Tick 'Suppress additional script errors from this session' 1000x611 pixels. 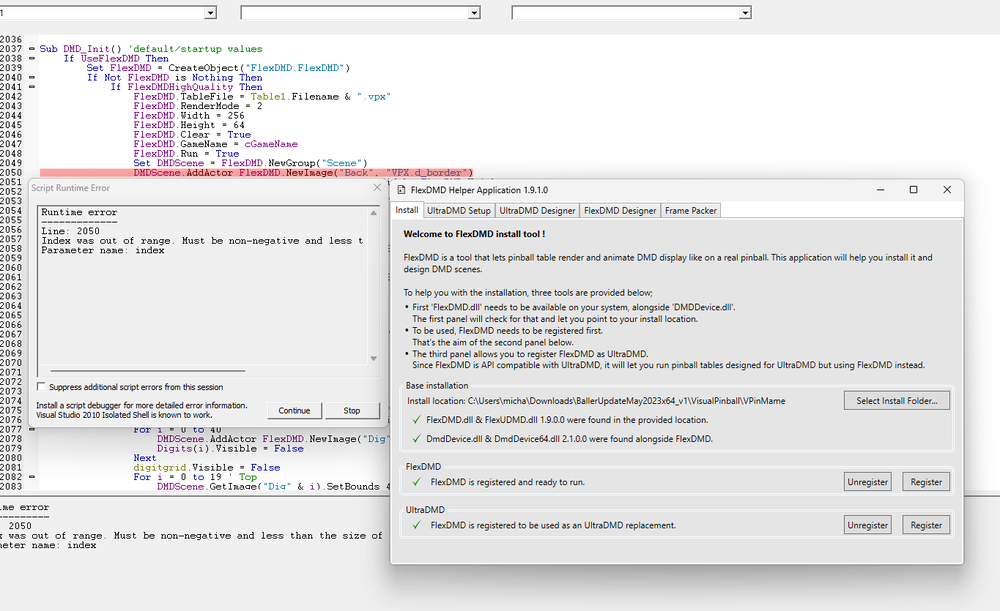(x=41, y=386)
